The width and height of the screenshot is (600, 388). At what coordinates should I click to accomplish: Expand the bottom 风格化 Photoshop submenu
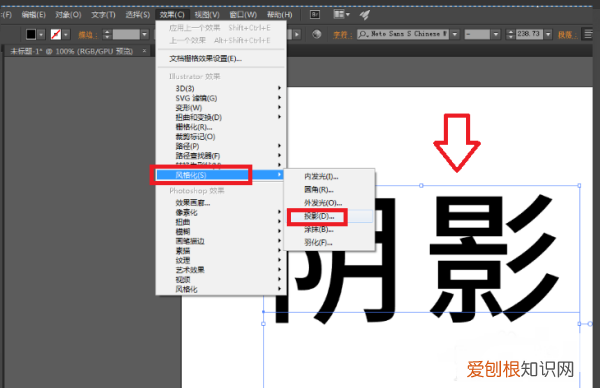[221, 289]
